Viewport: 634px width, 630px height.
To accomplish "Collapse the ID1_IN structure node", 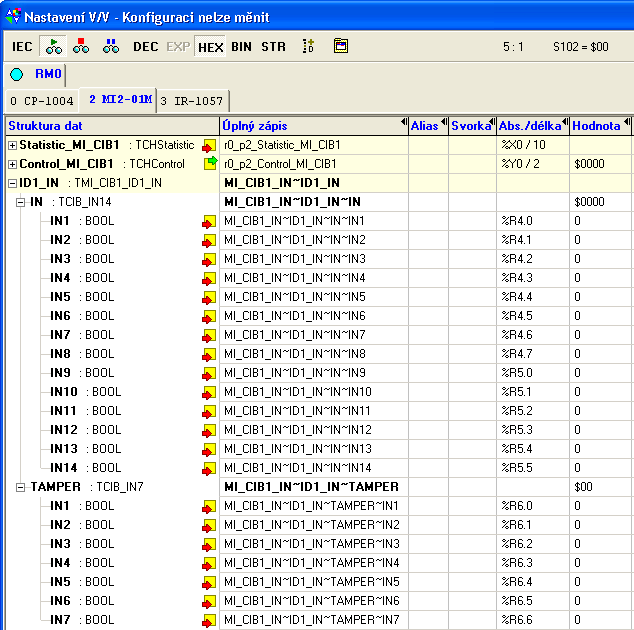I will coord(13,183).
